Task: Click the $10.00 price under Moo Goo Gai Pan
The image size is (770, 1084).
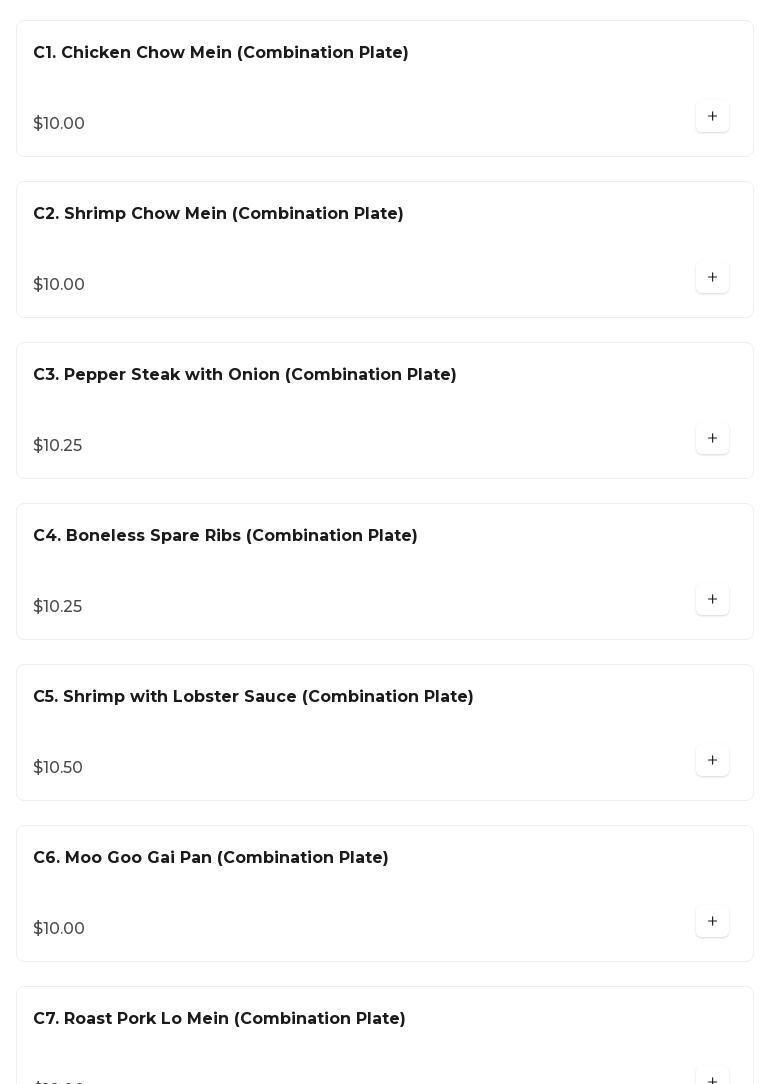Action: coord(59,928)
